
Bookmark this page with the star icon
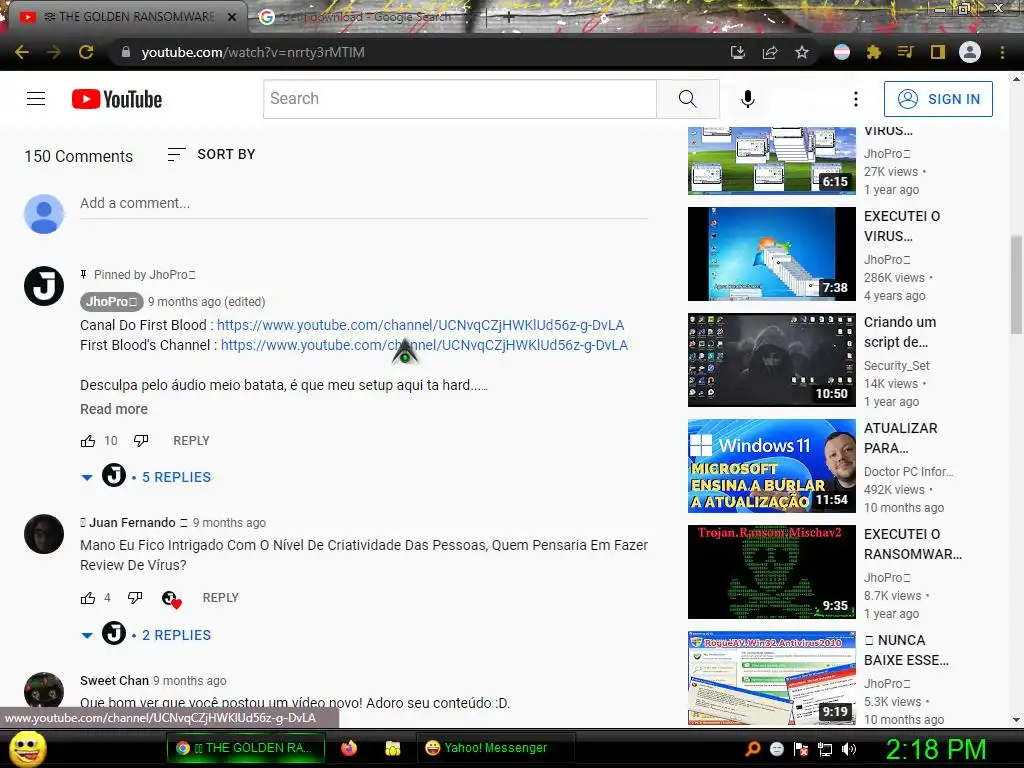802,52
